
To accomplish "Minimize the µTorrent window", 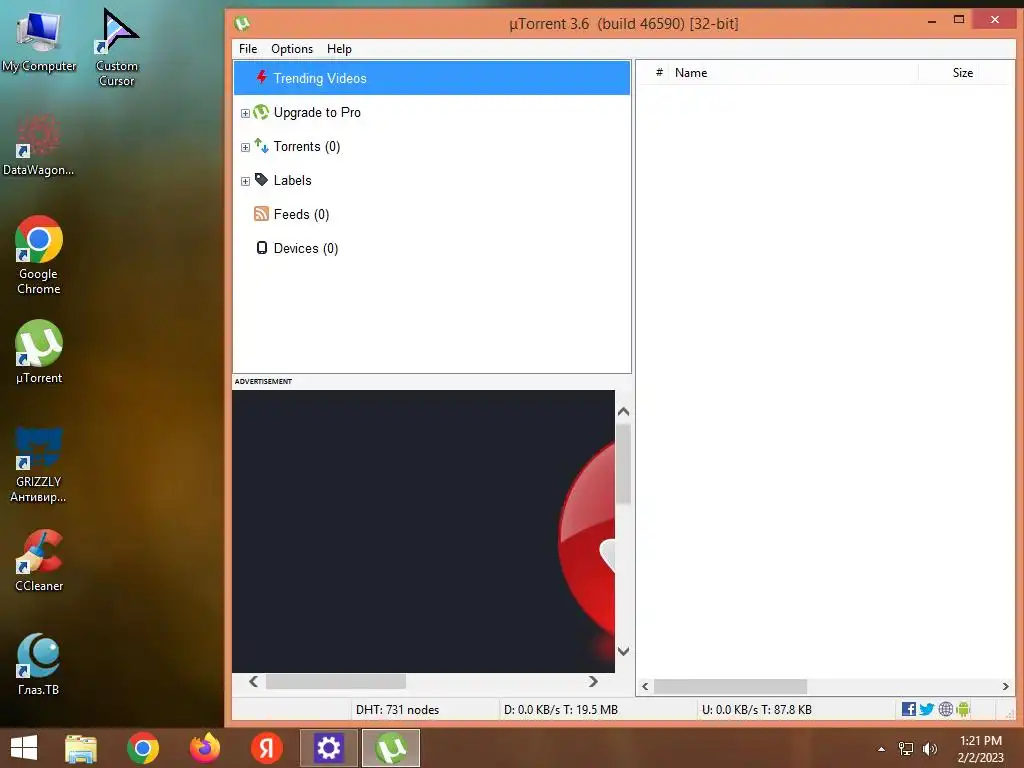I will pos(932,21).
